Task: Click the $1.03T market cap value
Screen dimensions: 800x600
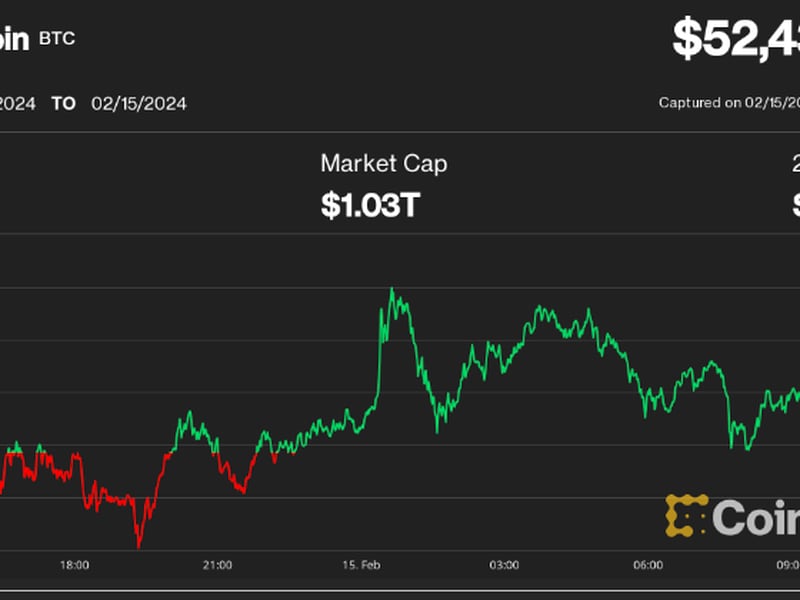Action: pyautogui.click(x=370, y=205)
